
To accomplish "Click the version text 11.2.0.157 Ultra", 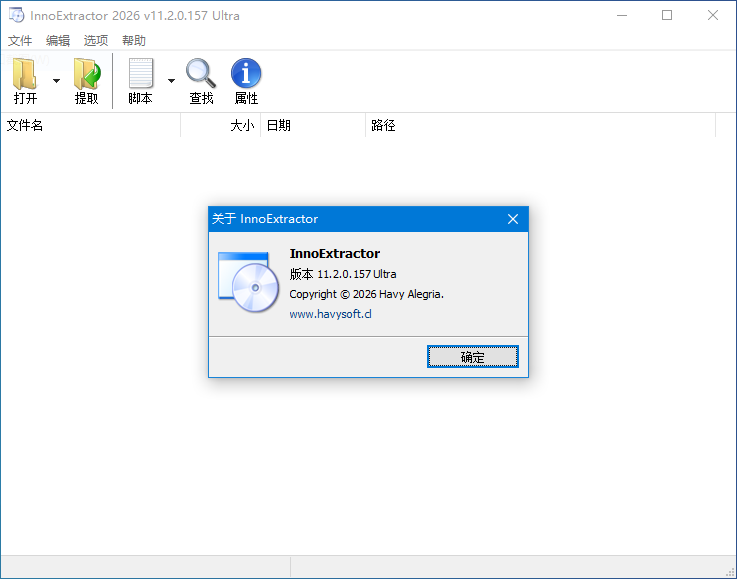I will [x=357, y=274].
